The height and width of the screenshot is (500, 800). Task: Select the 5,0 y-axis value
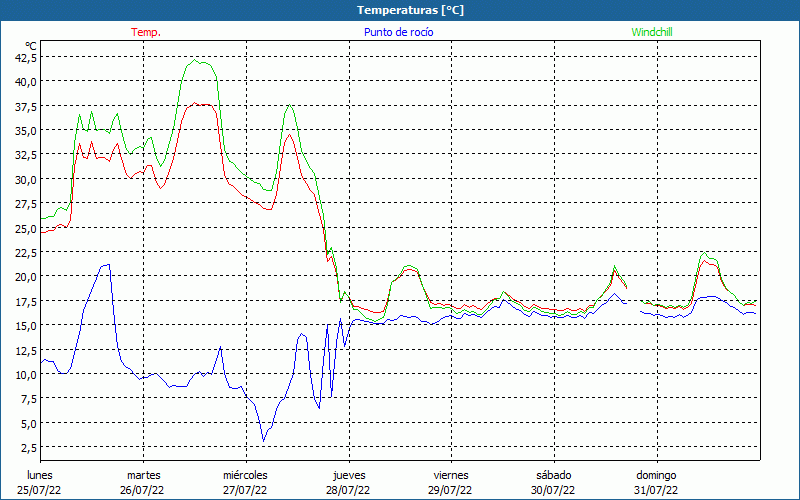(x=28, y=423)
